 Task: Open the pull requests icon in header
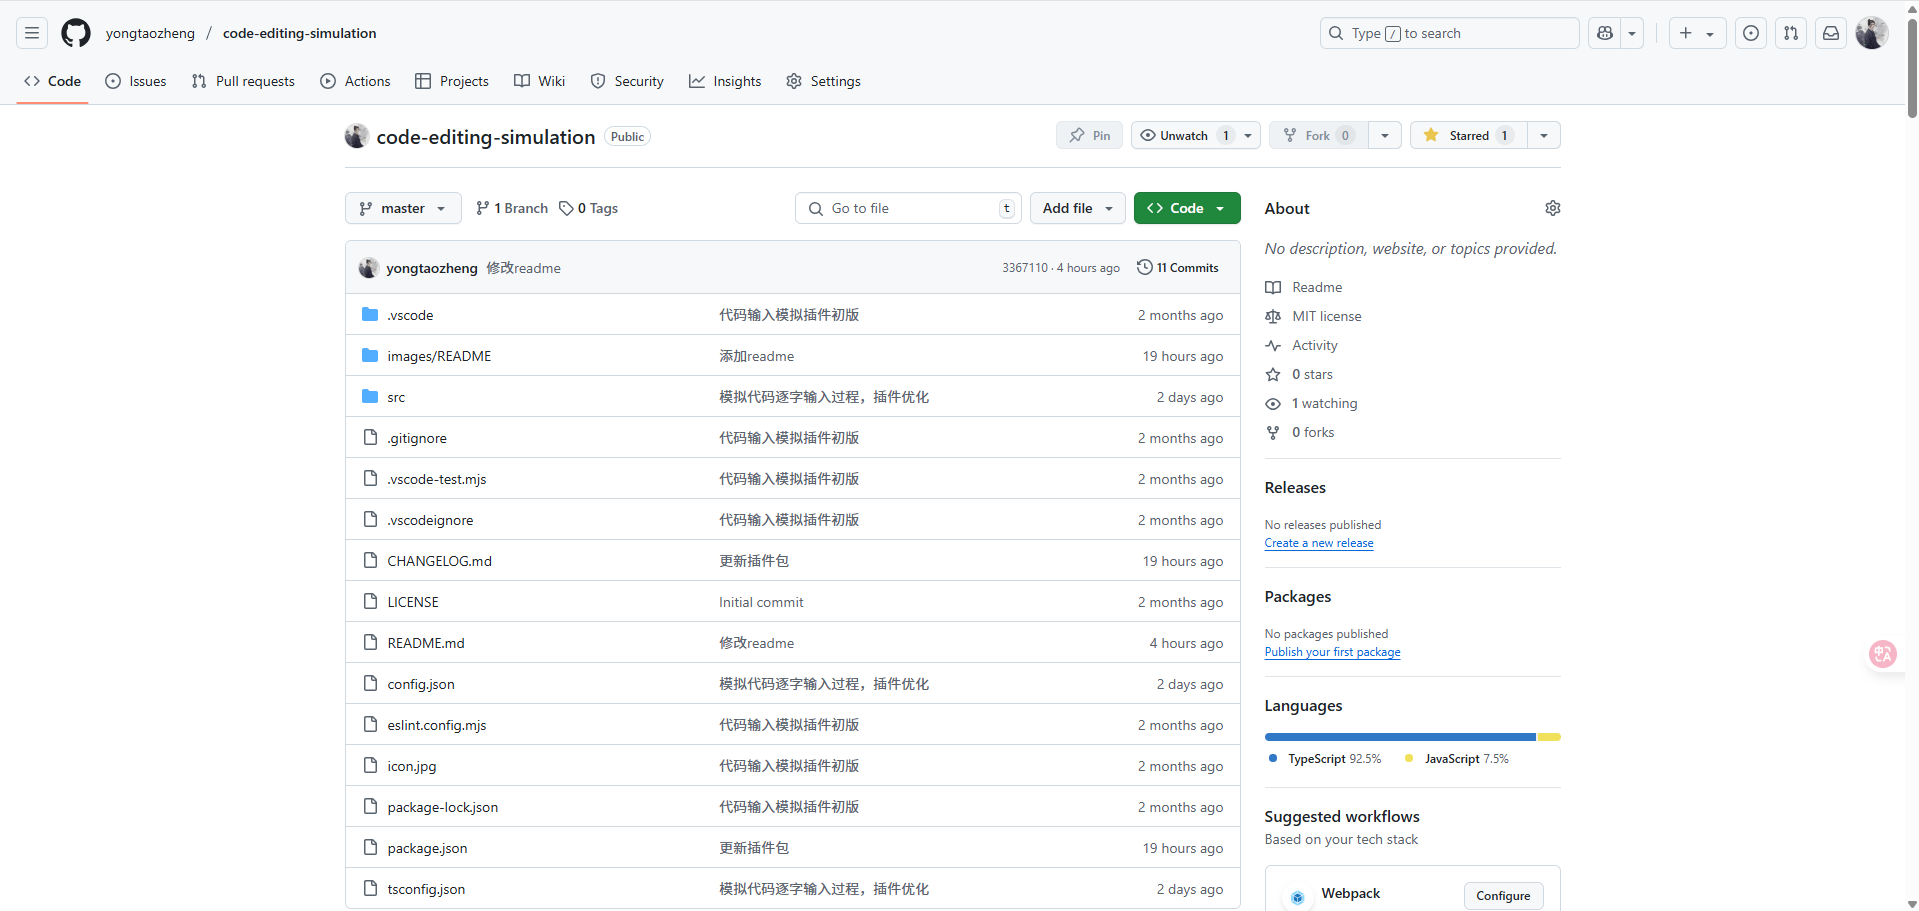[x=1791, y=33]
